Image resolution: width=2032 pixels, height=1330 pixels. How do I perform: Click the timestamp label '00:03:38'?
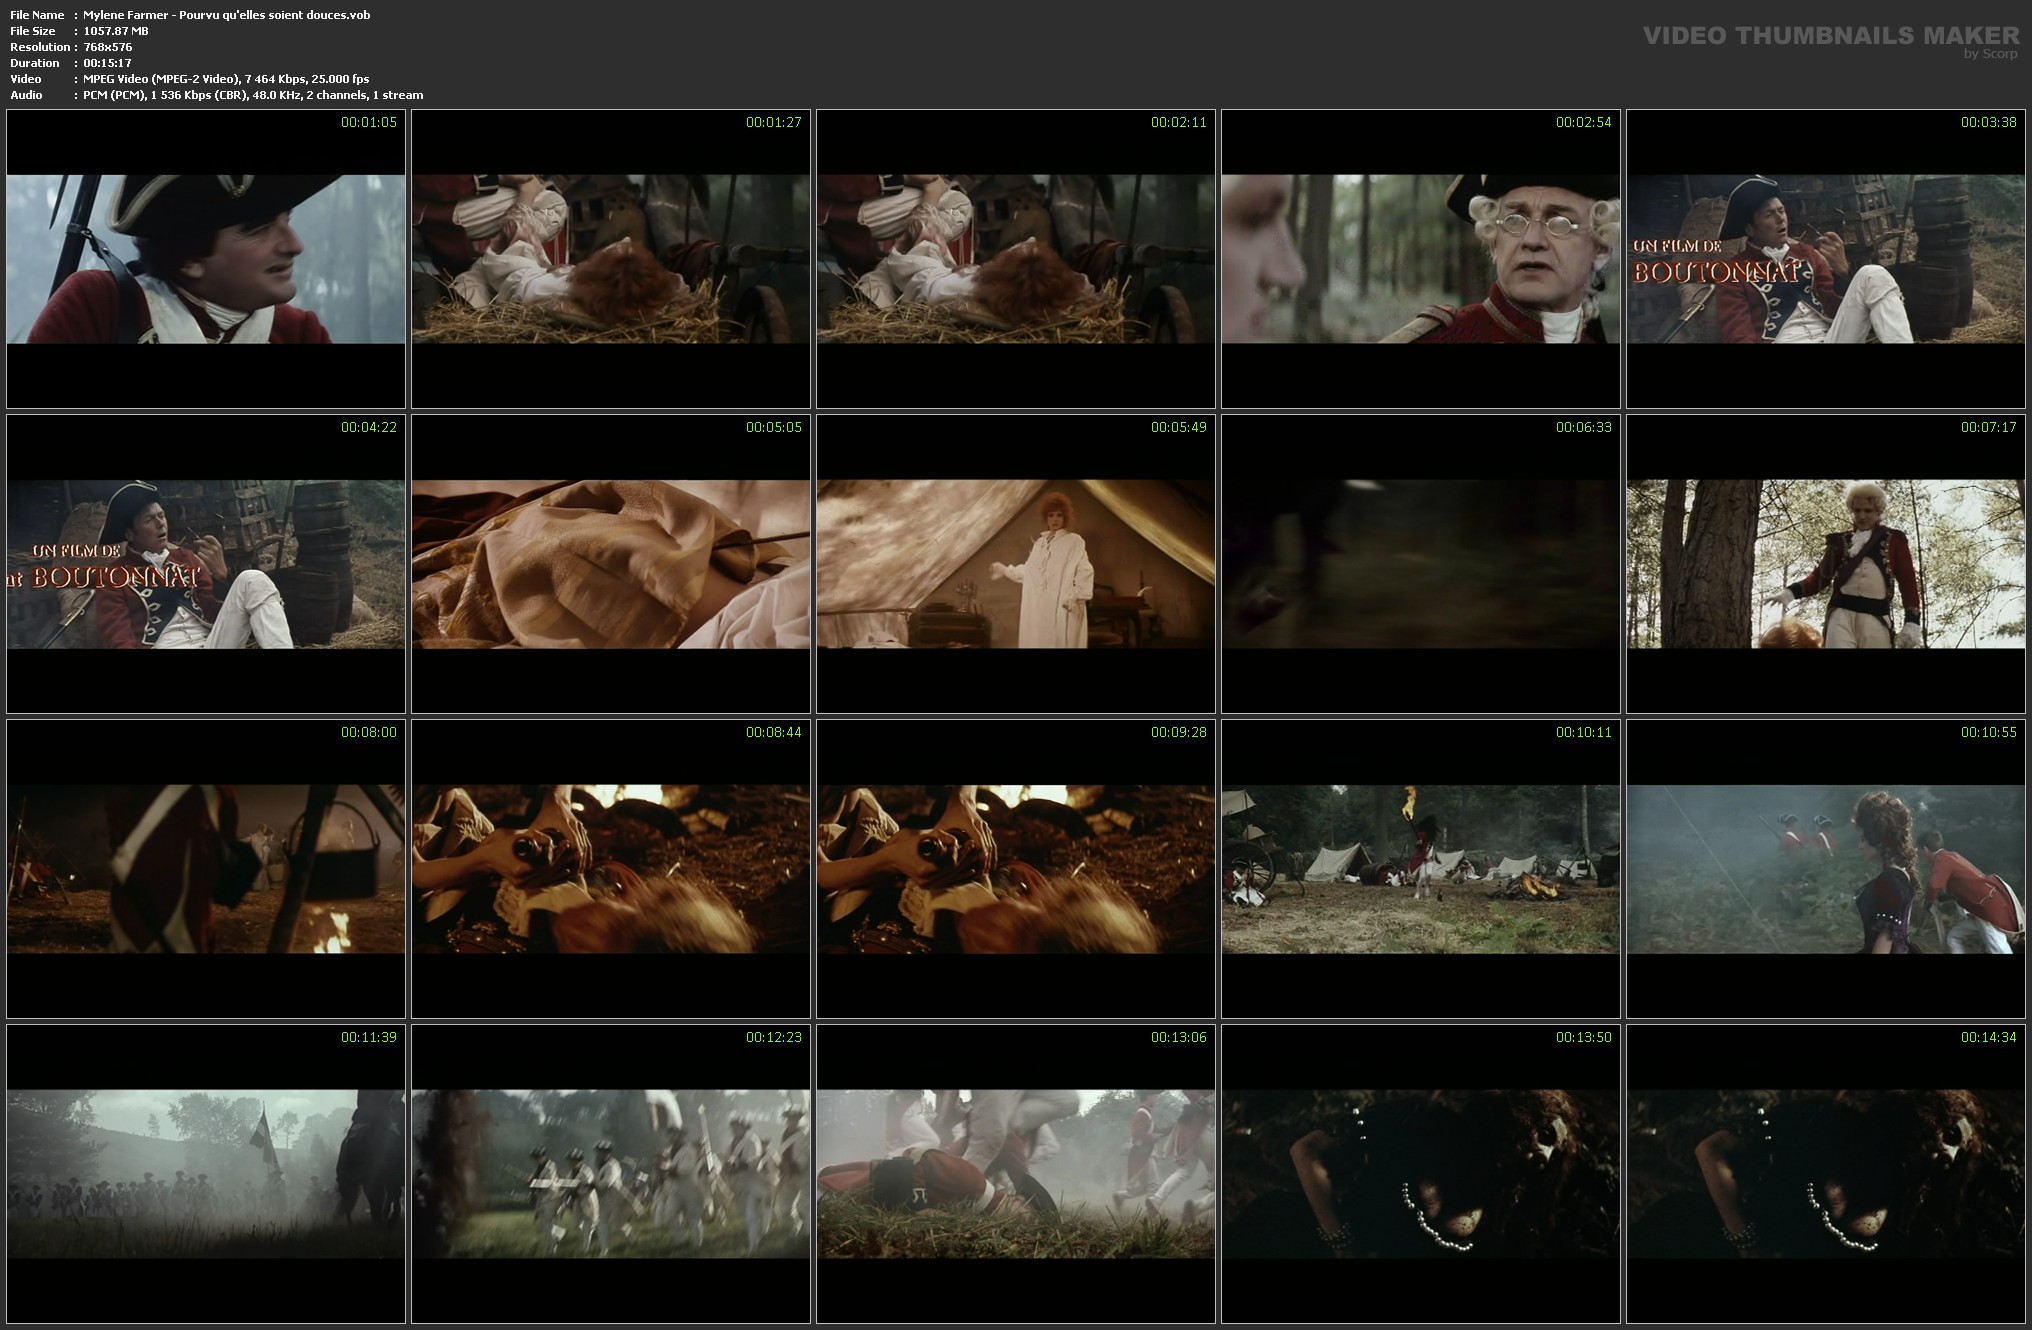(1989, 122)
